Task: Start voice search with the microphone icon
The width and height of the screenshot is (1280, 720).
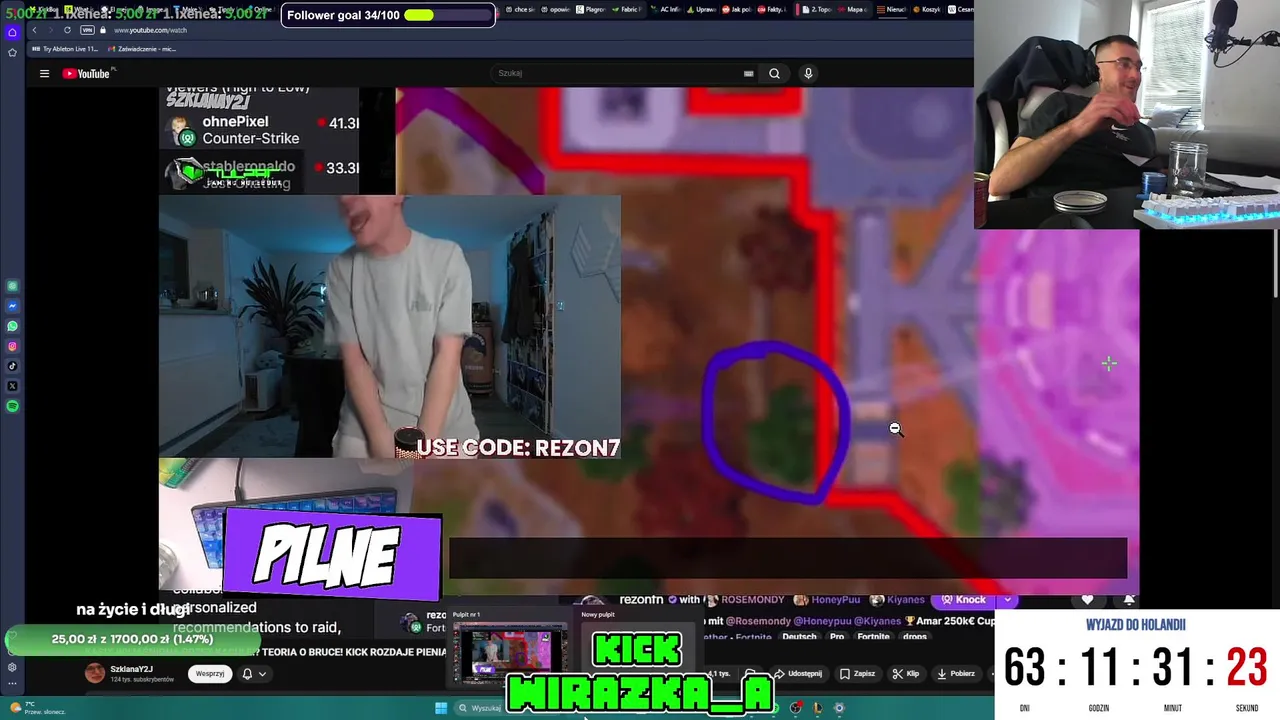Action: coord(808,73)
